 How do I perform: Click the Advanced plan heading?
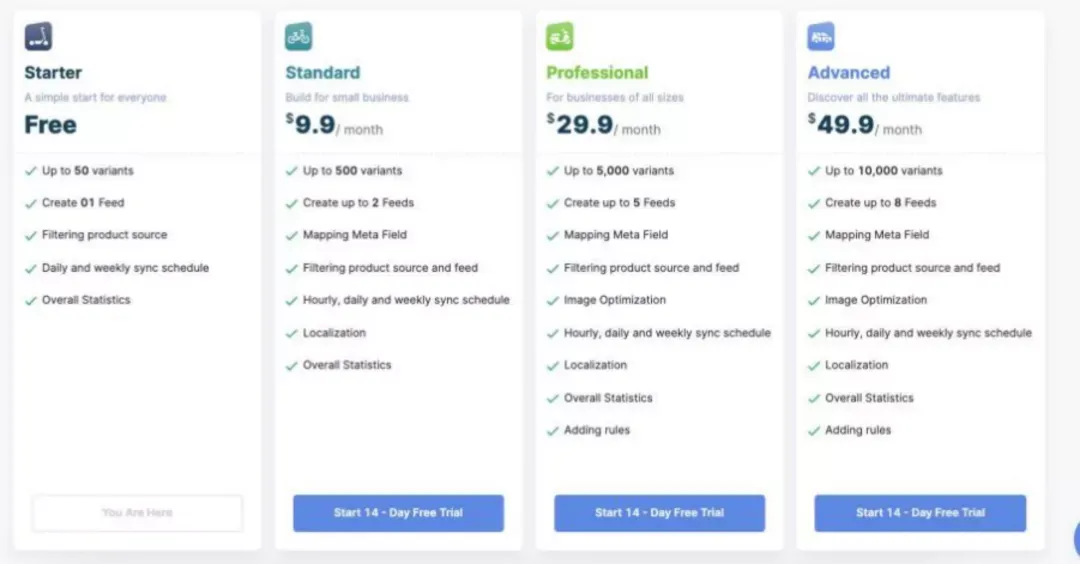point(849,72)
